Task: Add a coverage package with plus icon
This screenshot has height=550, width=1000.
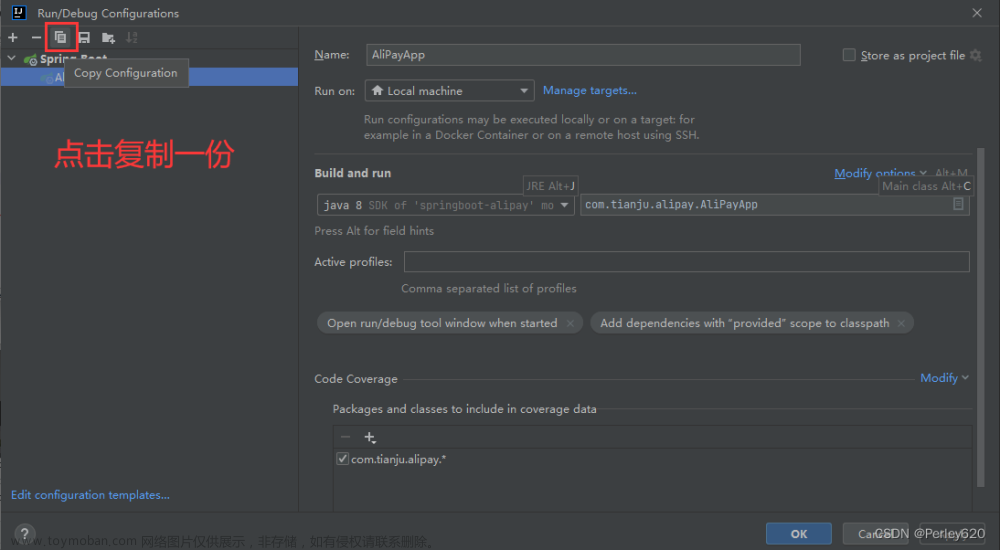Action: [369, 437]
